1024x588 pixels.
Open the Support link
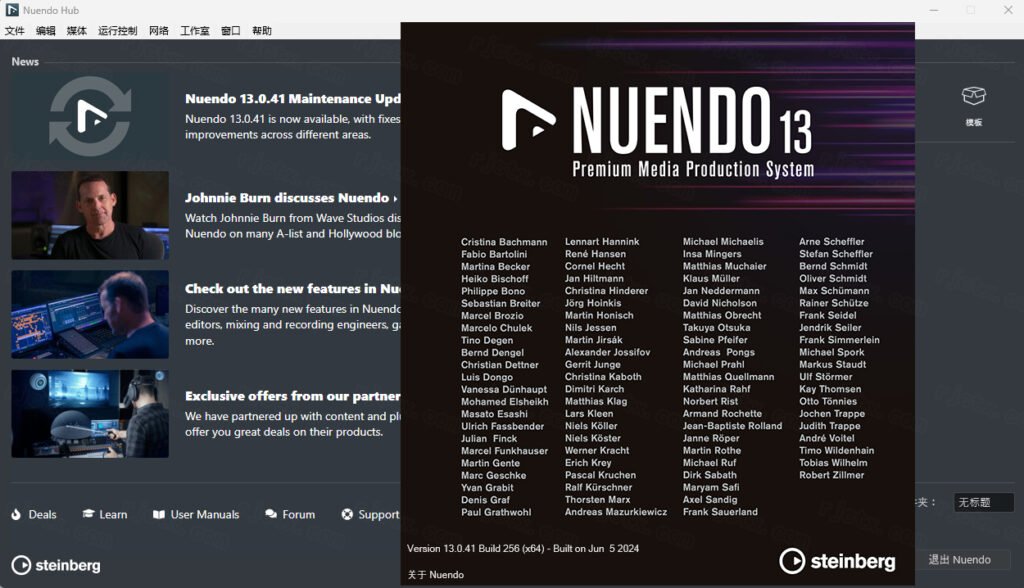(x=379, y=515)
